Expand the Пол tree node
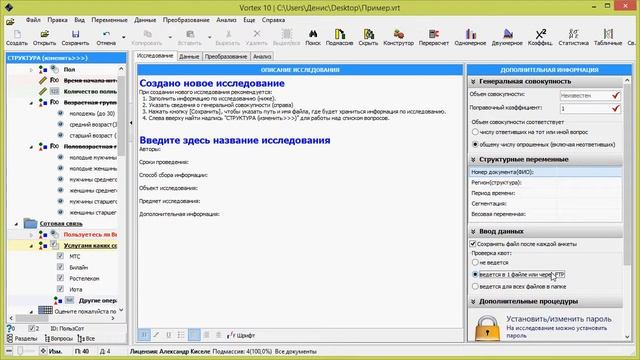The width and height of the screenshot is (640, 360). [31, 70]
